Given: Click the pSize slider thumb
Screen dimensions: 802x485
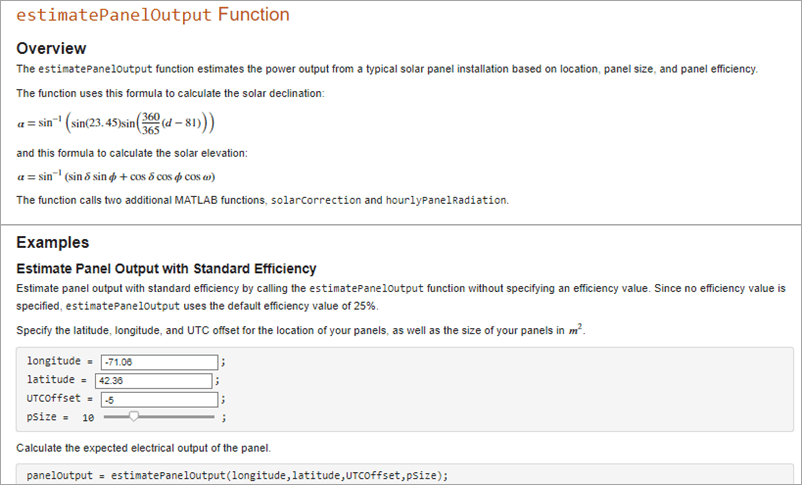Looking at the screenshot, I should 134,417.
